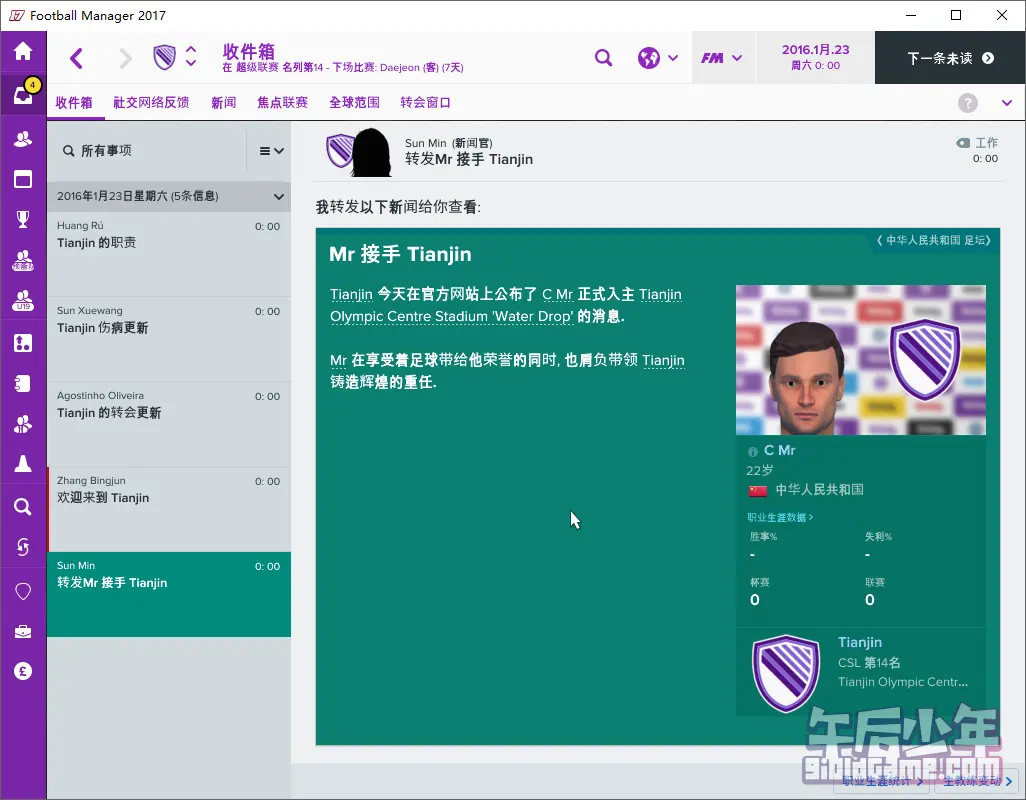
Task: Open the Sun Xuewang message Tianjin 伤病更新
Action: click(169, 339)
